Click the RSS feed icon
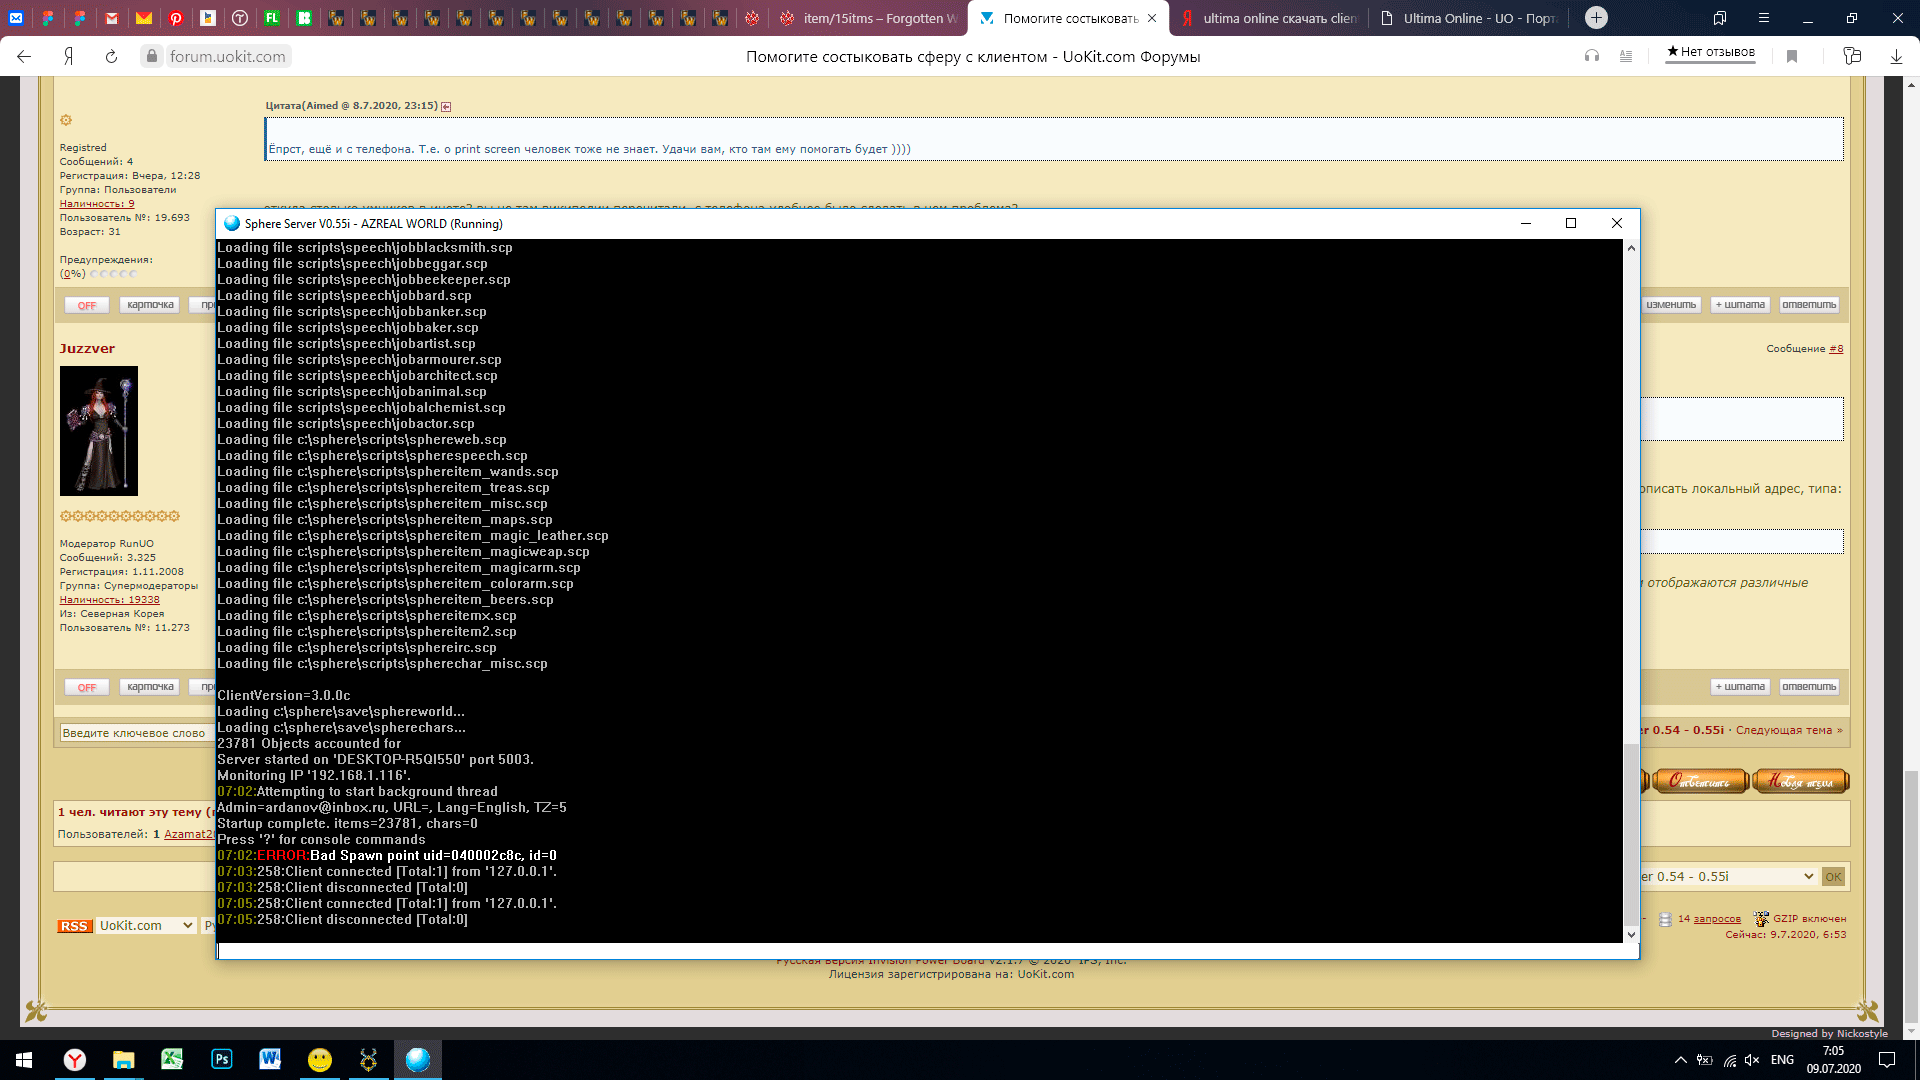The width and height of the screenshot is (1920, 1080). coord(74,926)
